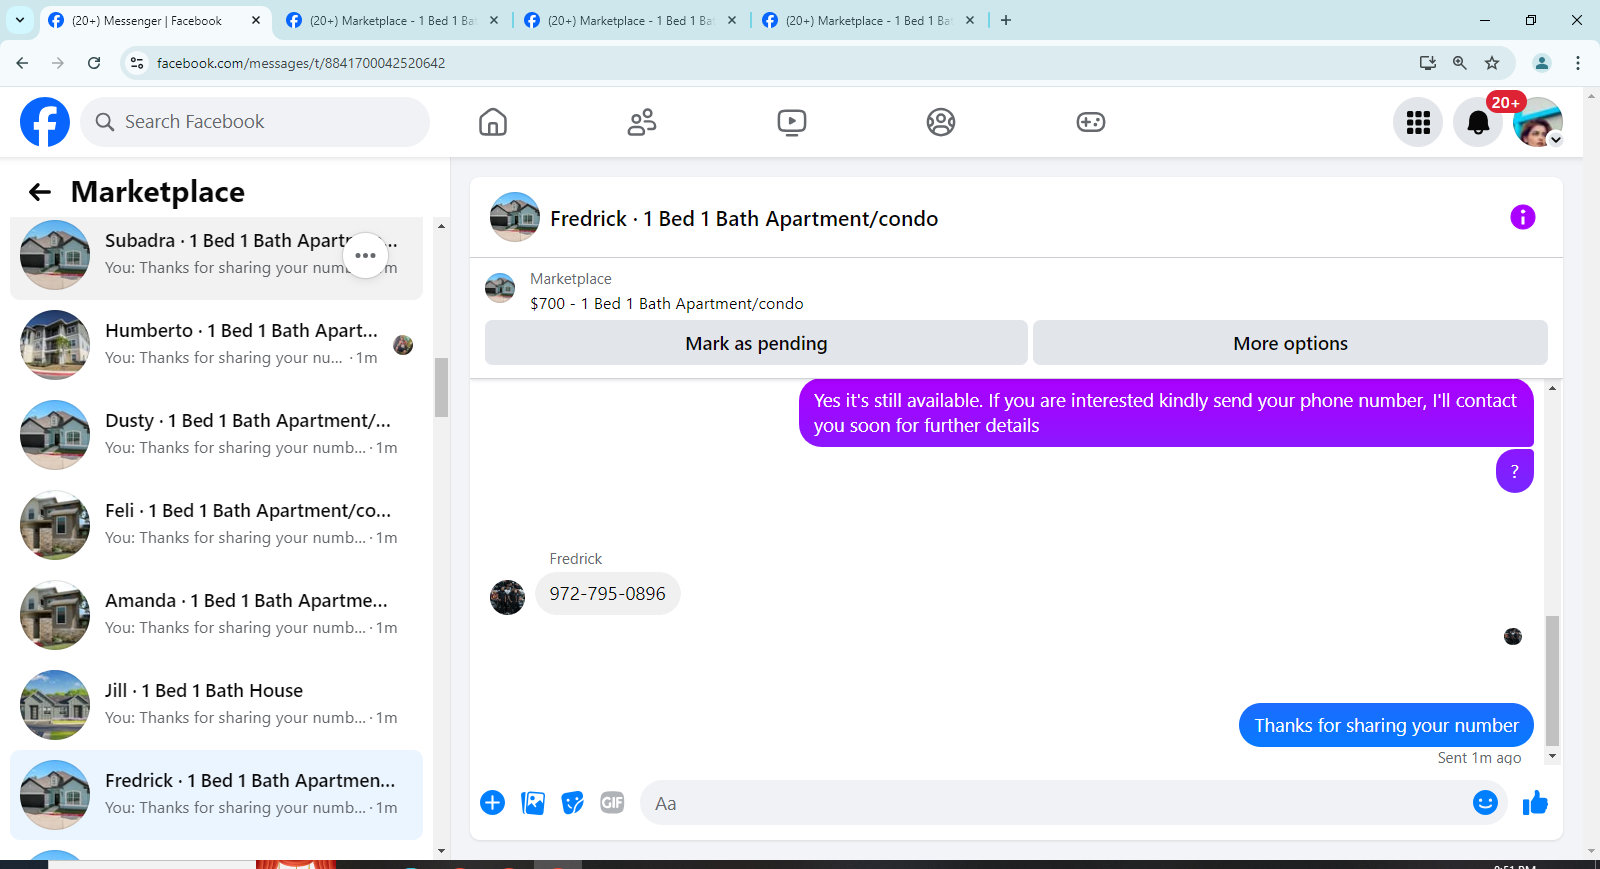Click the More options button
This screenshot has width=1600, height=869.
coord(1290,343)
